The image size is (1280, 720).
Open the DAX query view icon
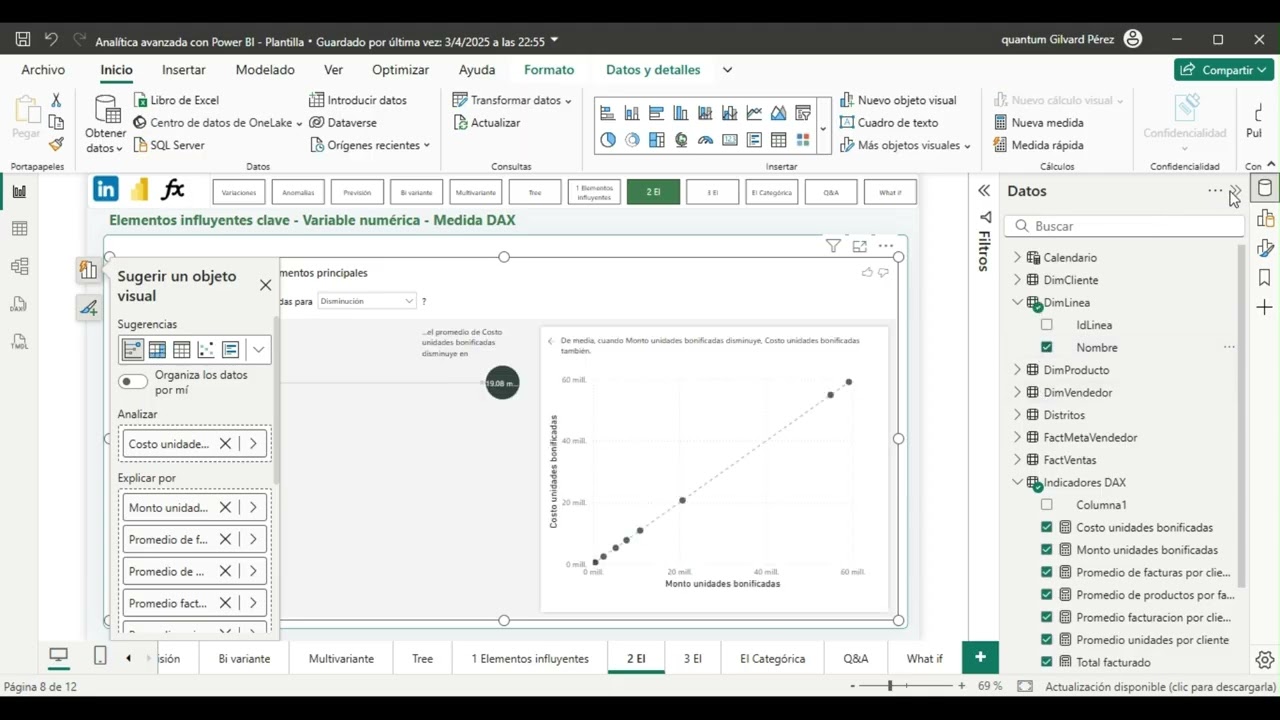tap(19, 304)
